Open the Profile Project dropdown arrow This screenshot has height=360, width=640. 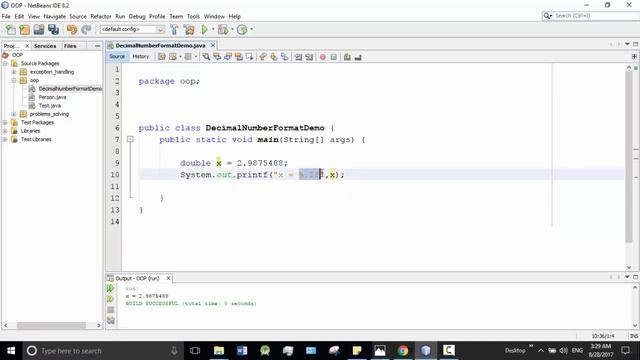click(251, 29)
